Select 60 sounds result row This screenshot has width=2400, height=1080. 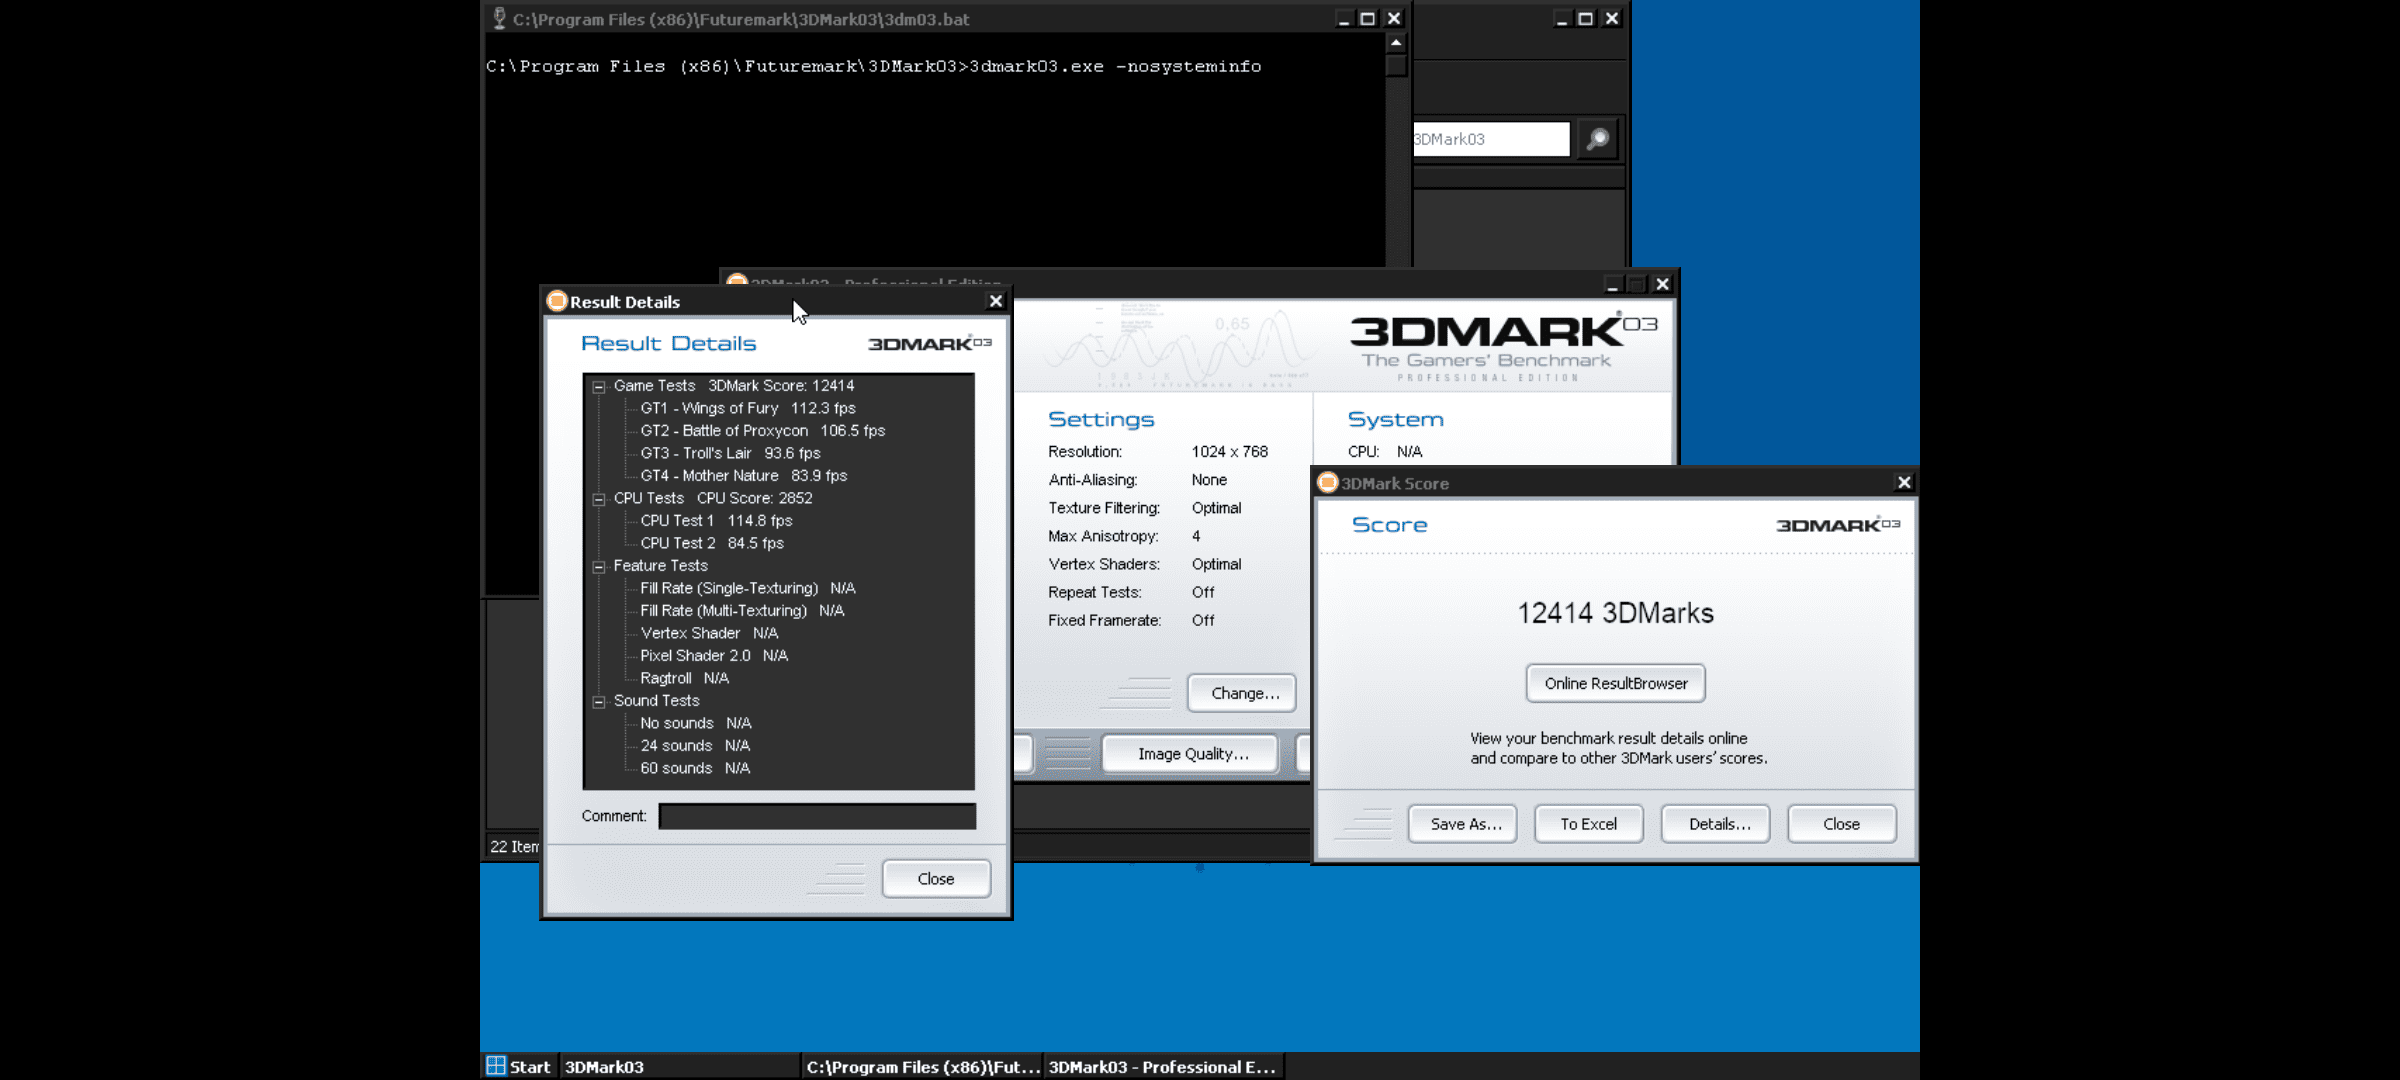tap(695, 768)
